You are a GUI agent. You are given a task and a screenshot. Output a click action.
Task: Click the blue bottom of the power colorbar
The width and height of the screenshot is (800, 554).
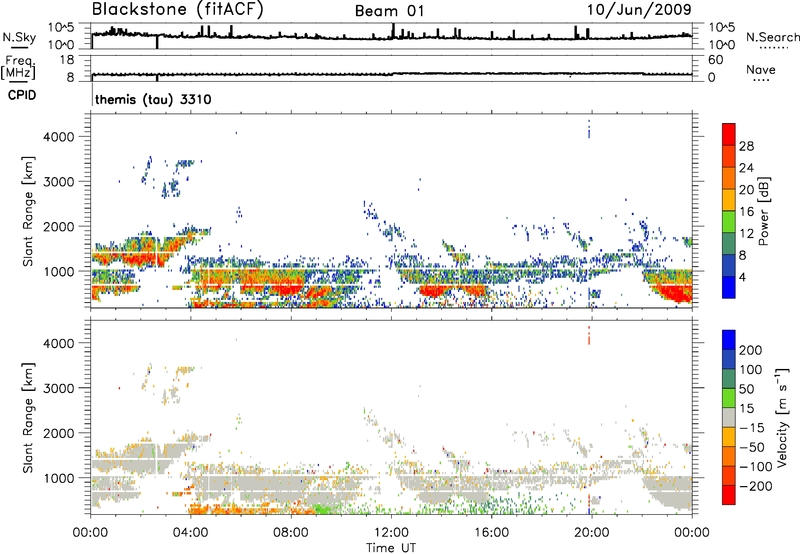click(x=729, y=287)
